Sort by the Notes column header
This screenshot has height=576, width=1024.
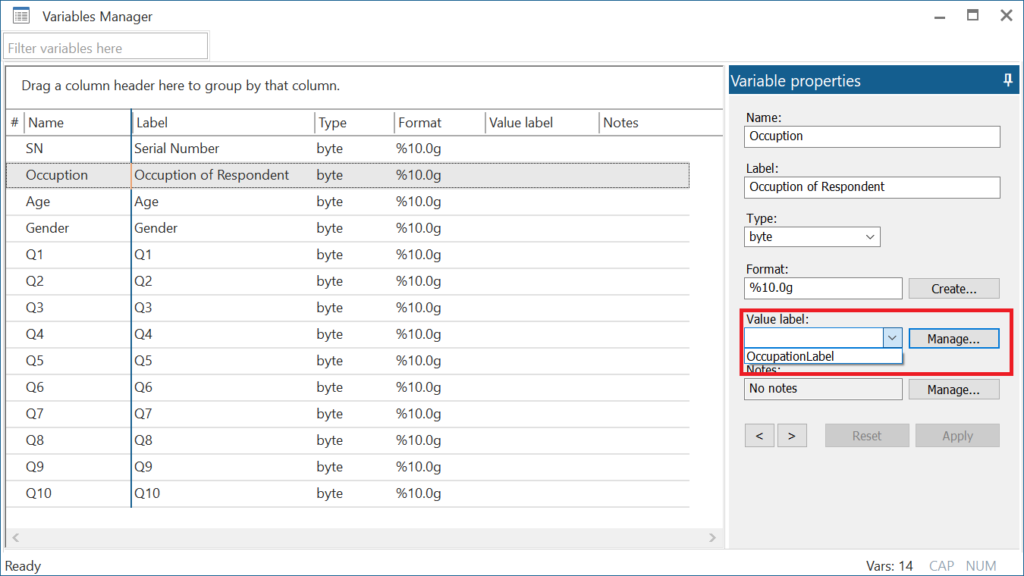(661, 123)
